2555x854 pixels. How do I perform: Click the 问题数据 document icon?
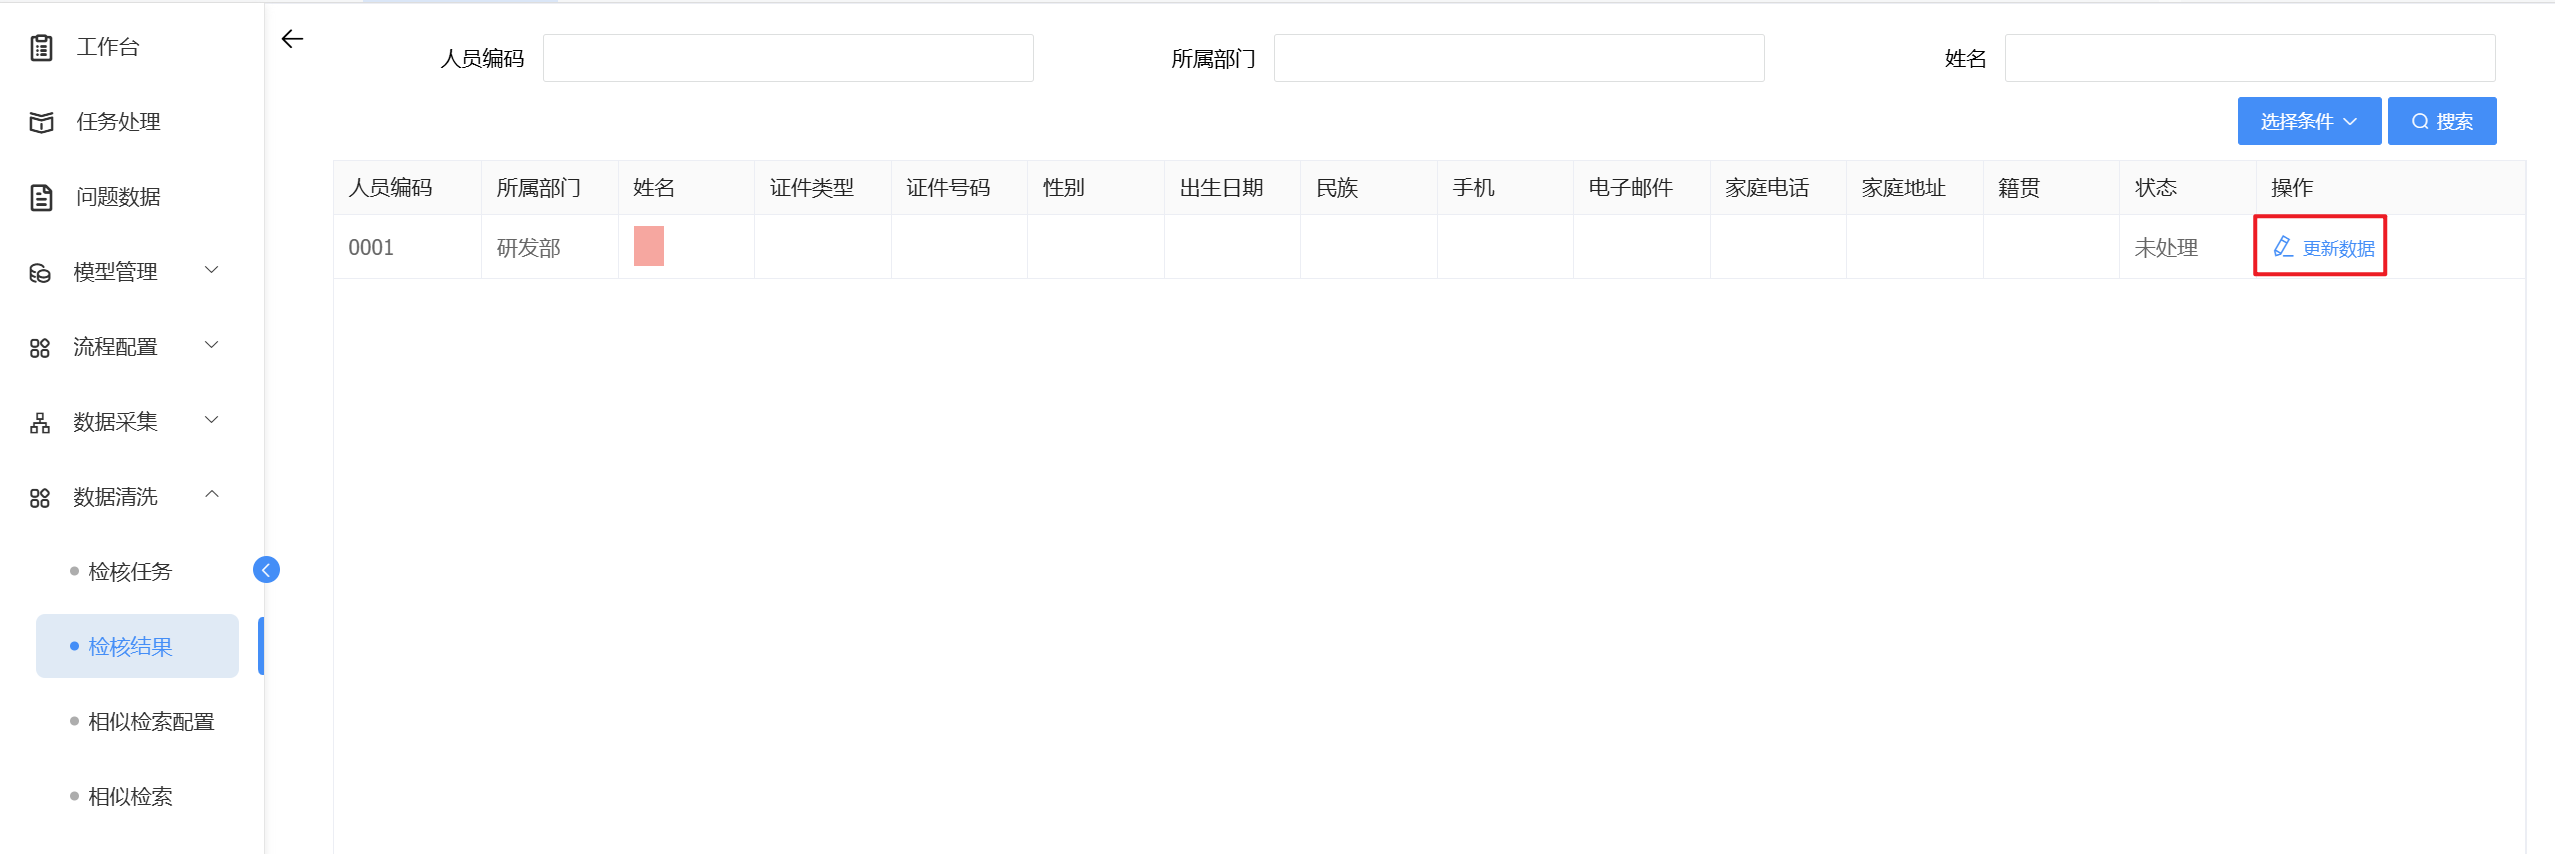coord(41,197)
